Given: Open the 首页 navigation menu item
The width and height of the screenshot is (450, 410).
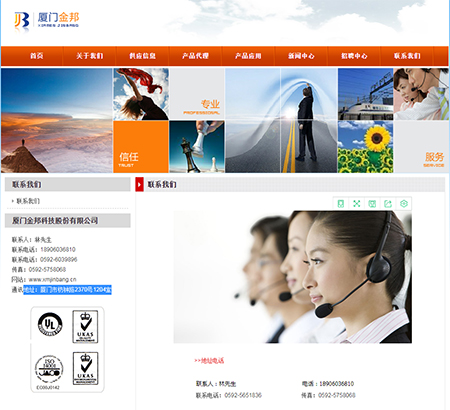Looking at the screenshot, I should point(37,56).
